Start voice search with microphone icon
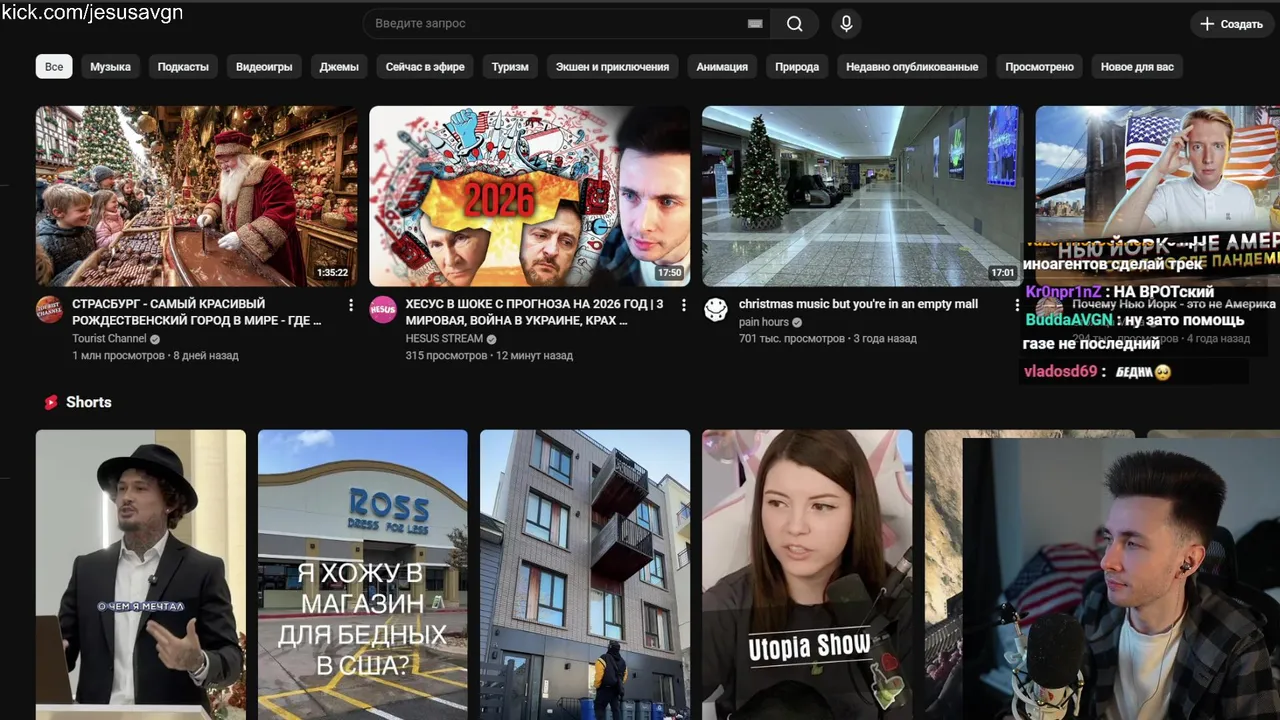This screenshot has height=720, width=1280. [846, 24]
